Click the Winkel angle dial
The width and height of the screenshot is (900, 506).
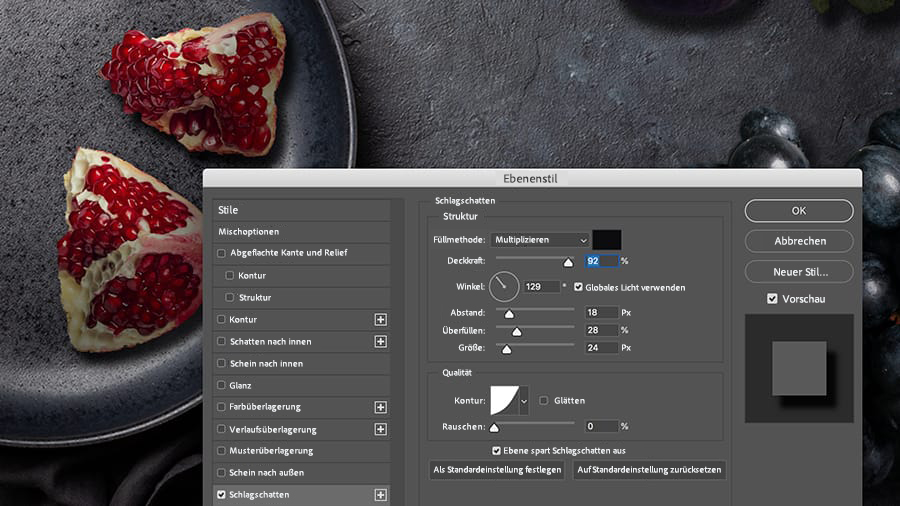504,286
